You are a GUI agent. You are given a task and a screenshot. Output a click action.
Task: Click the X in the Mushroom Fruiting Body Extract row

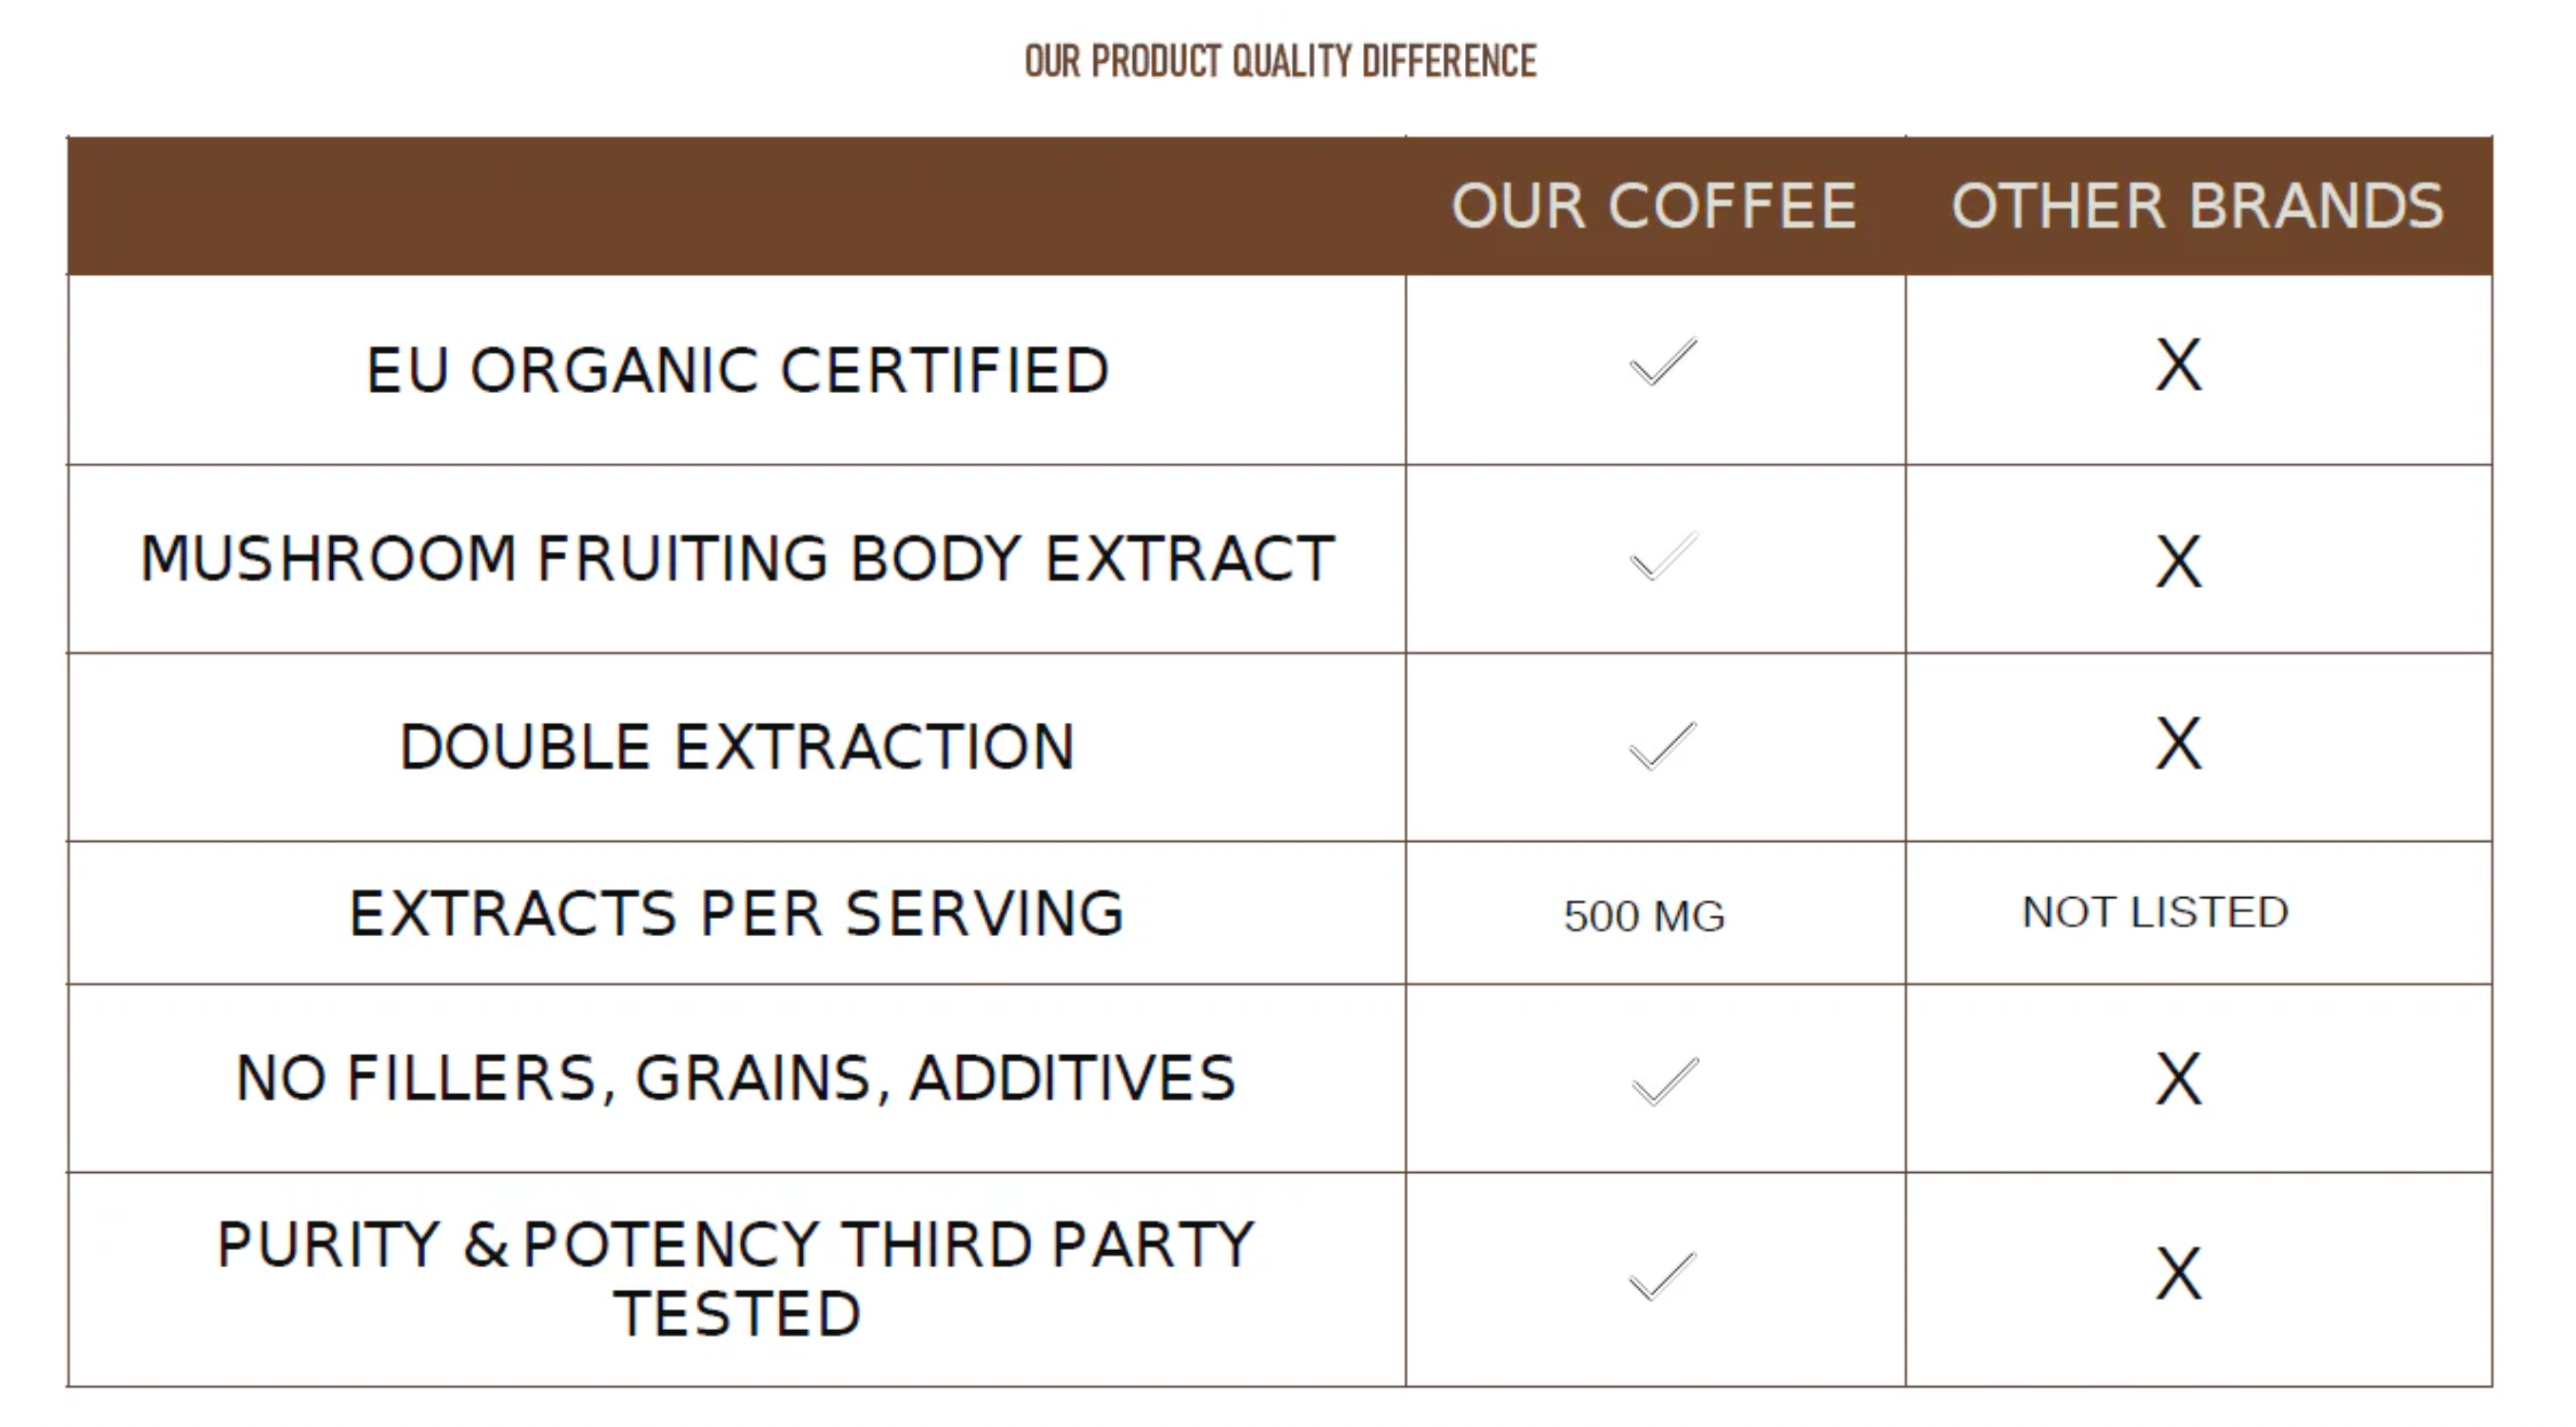pyautogui.click(x=2178, y=561)
